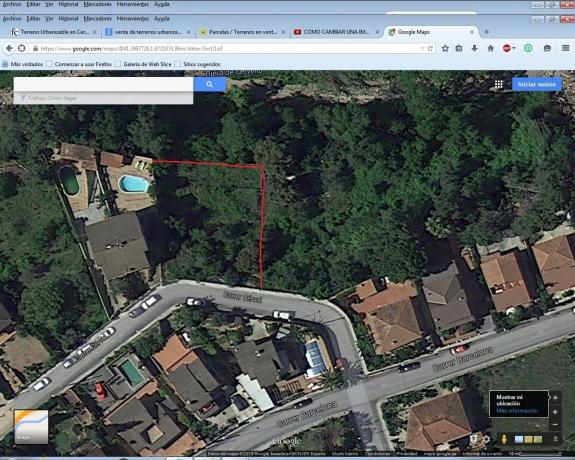Image resolution: width=575 pixels, height=460 pixels.
Task: Click the Tráfico link under the search box
Action: (x=36, y=98)
